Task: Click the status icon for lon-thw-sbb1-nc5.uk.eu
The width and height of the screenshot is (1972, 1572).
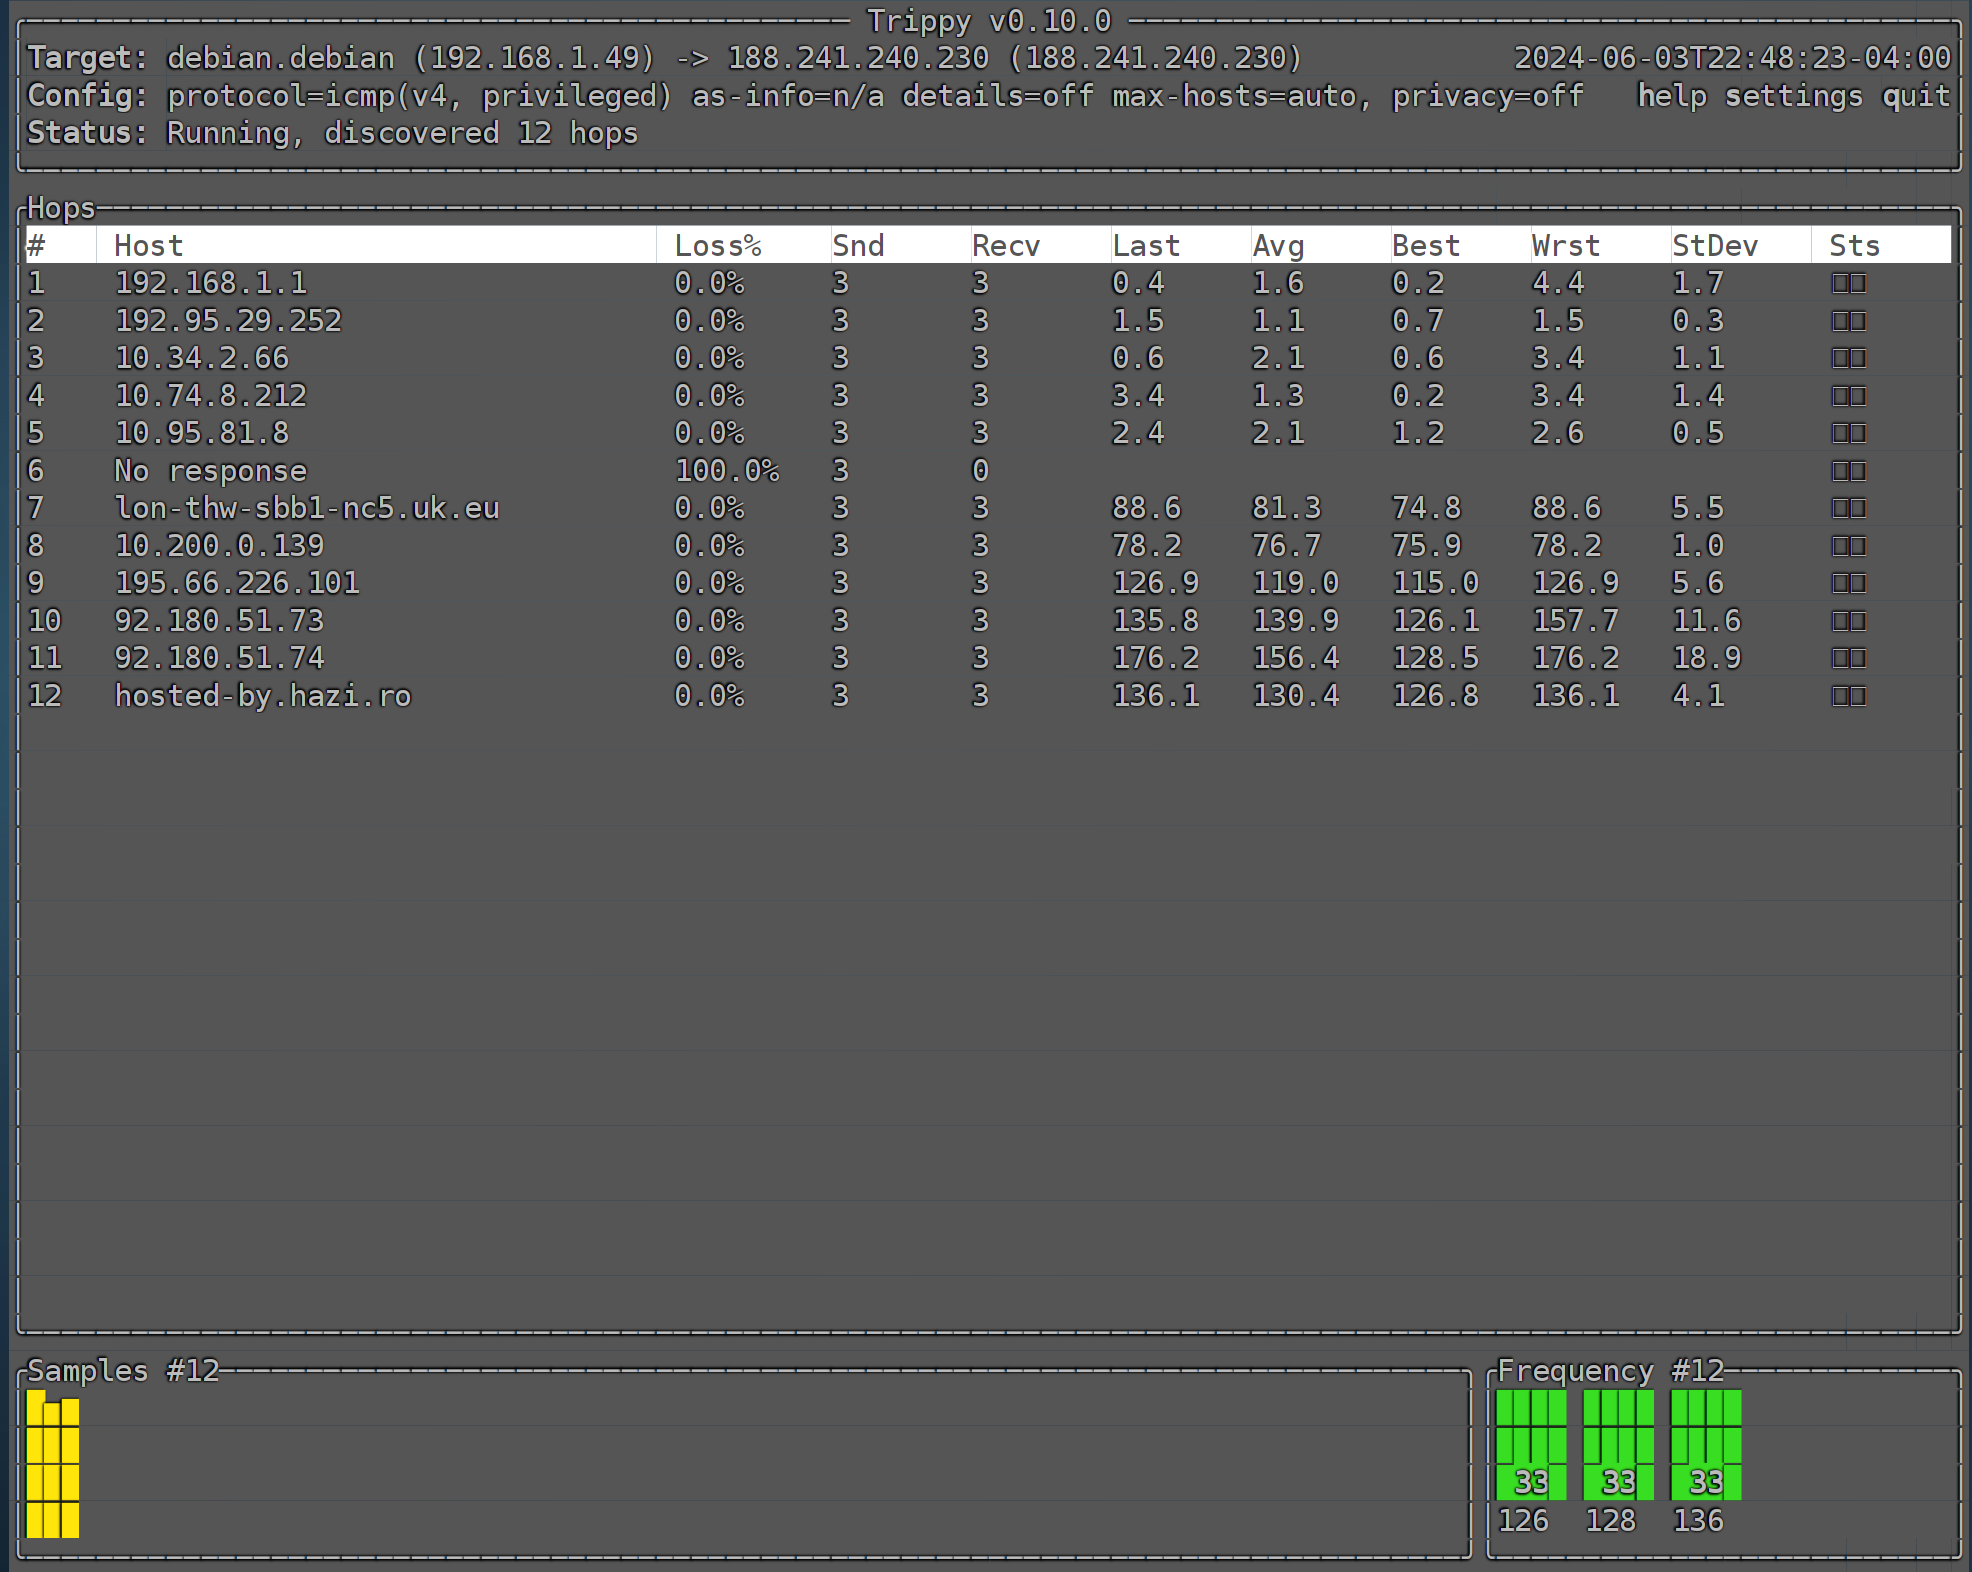Action: [x=1848, y=508]
